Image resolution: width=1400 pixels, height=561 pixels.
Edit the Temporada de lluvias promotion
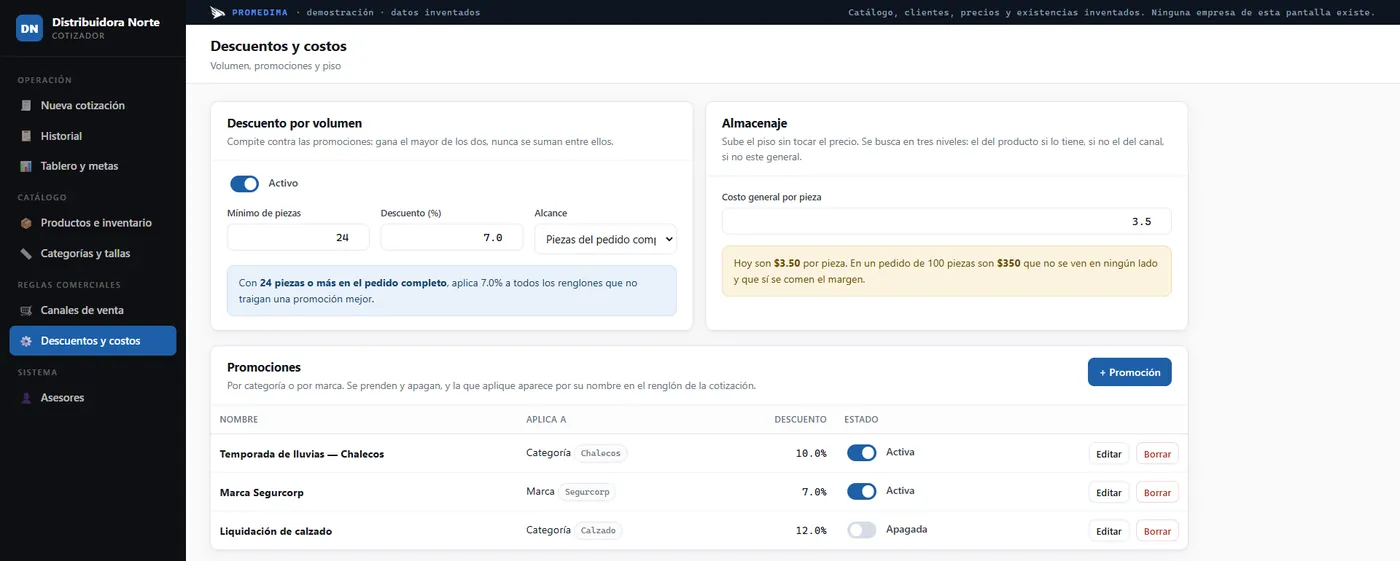coord(1109,454)
